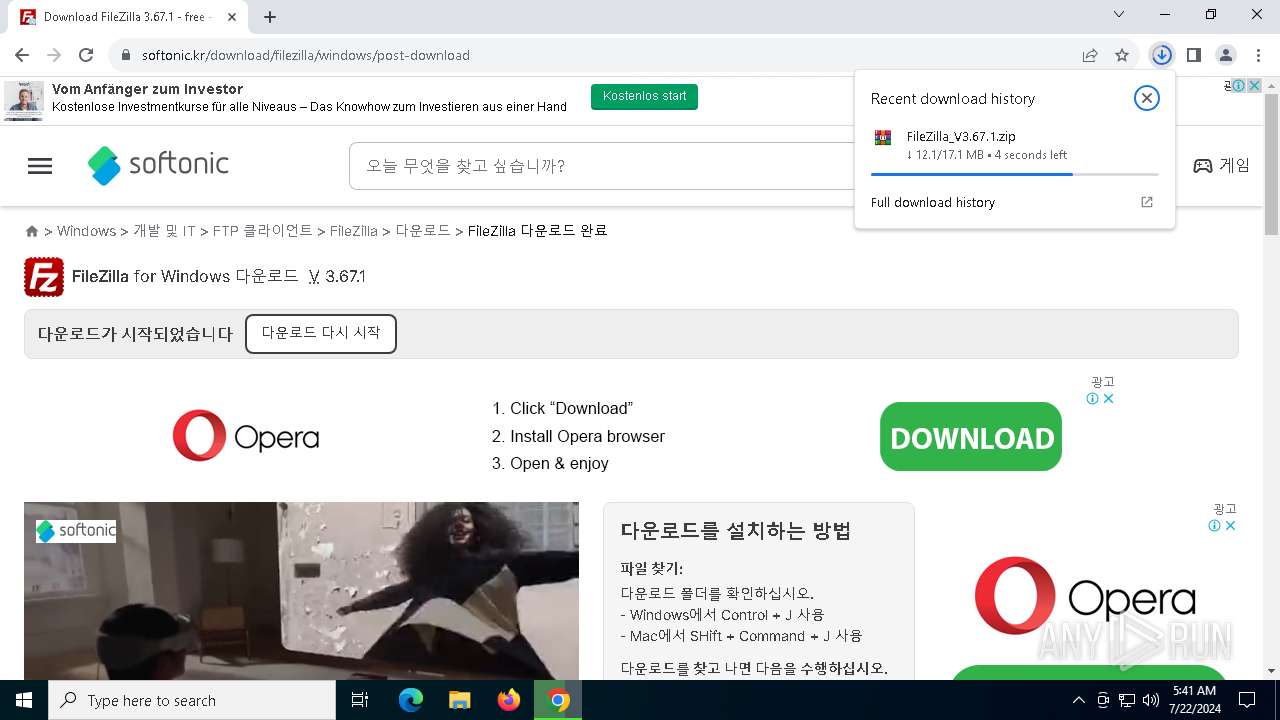Launch Firefox from taskbar
The height and width of the screenshot is (720, 1280).
tap(509, 700)
